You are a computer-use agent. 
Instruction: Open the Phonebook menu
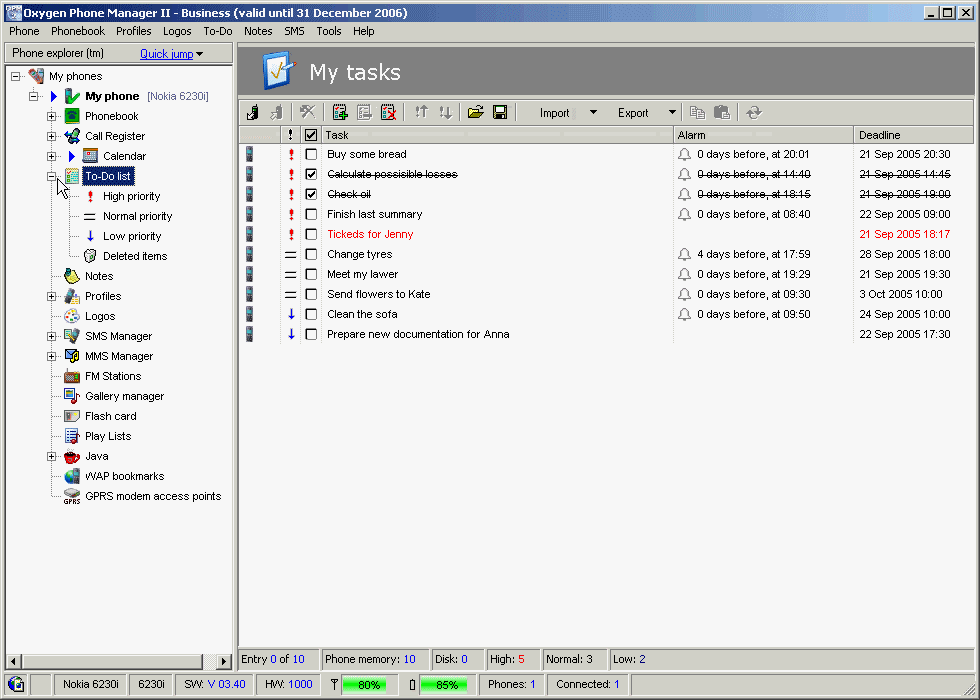tap(78, 31)
